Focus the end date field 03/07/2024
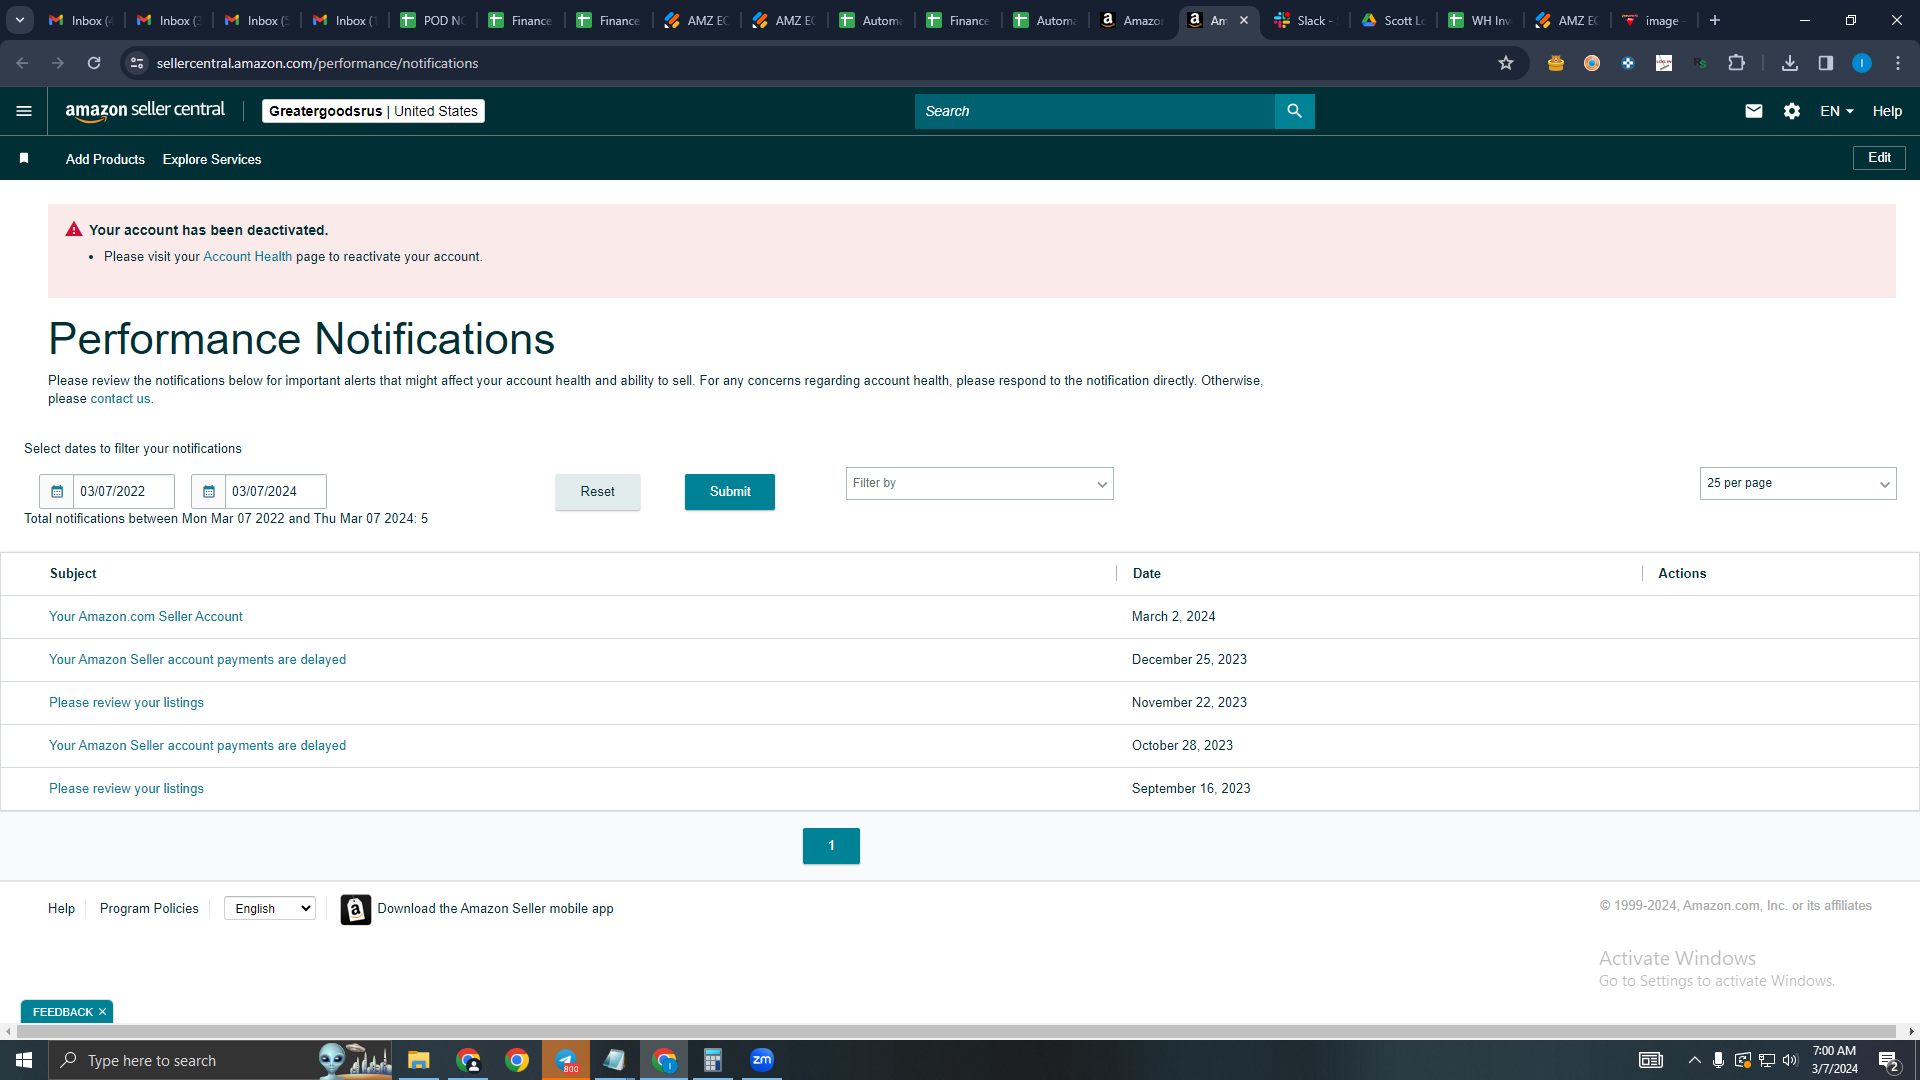 coord(276,492)
